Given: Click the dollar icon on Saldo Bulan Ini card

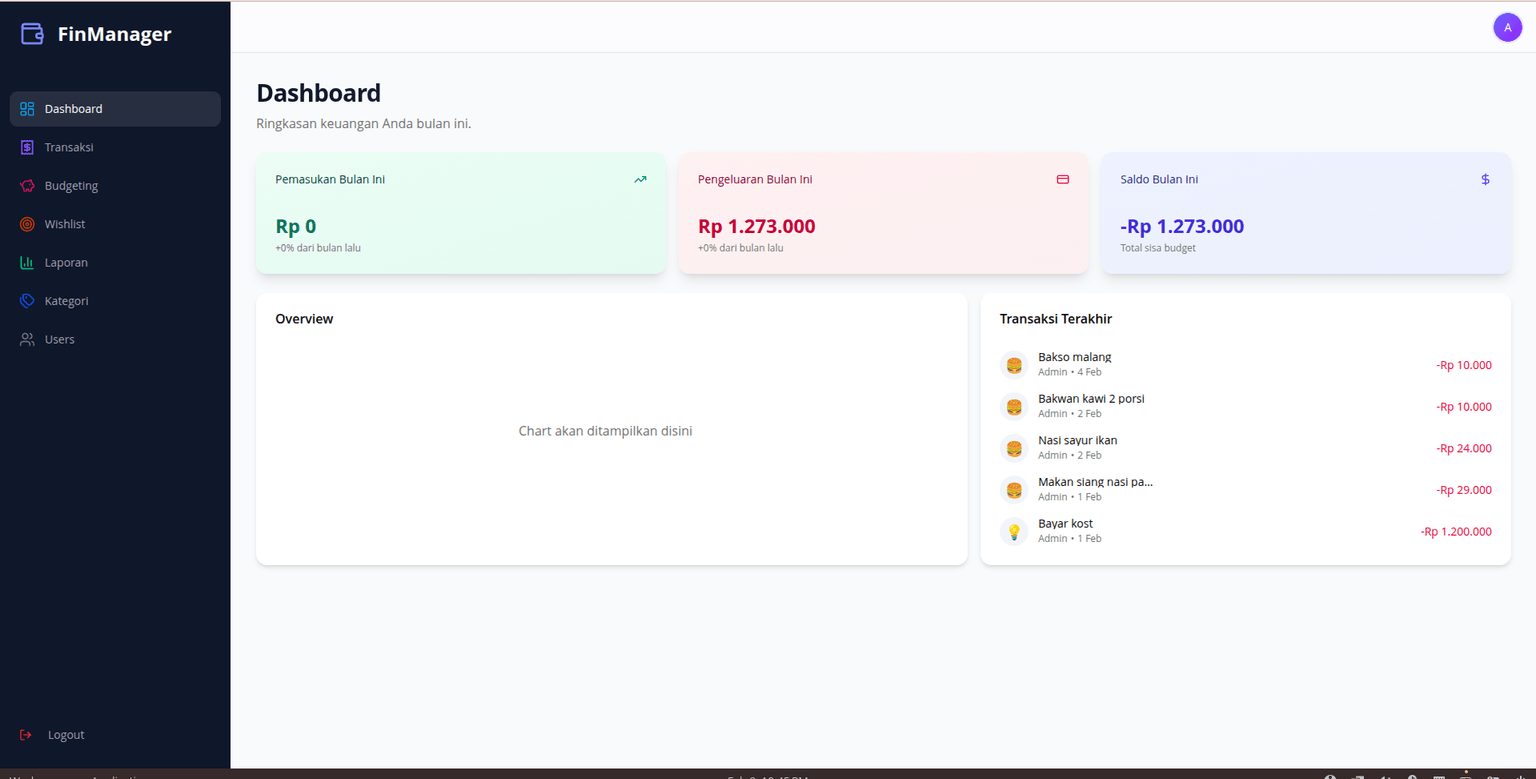Looking at the screenshot, I should tap(1485, 179).
